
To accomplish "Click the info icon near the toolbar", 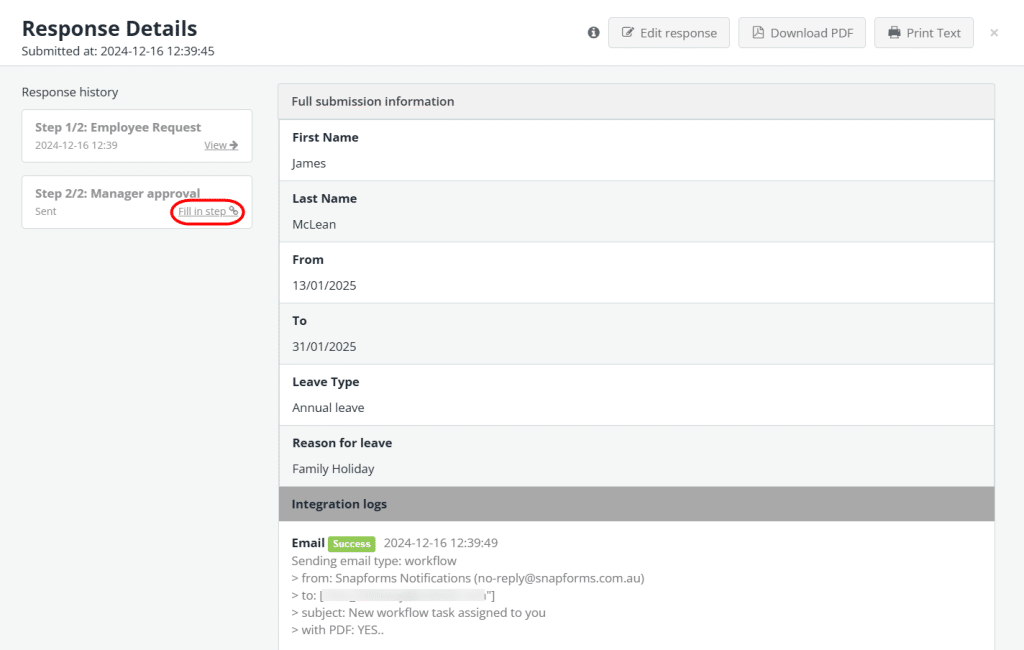I will (593, 32).
